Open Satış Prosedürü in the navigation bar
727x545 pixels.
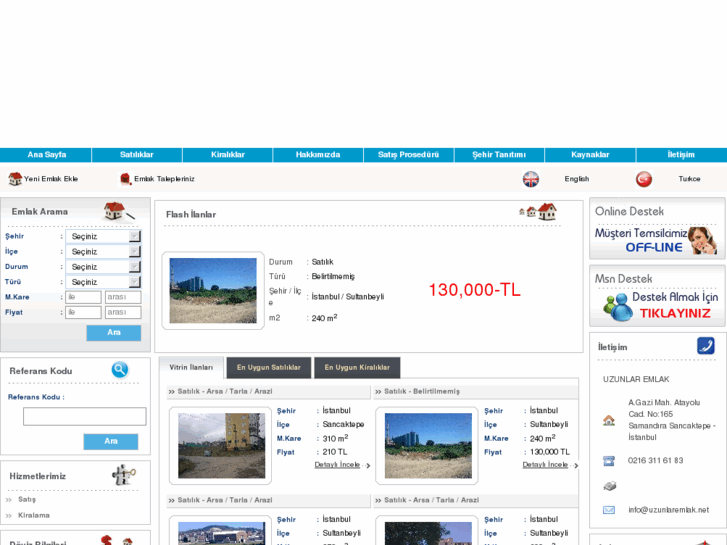point(408,155)
